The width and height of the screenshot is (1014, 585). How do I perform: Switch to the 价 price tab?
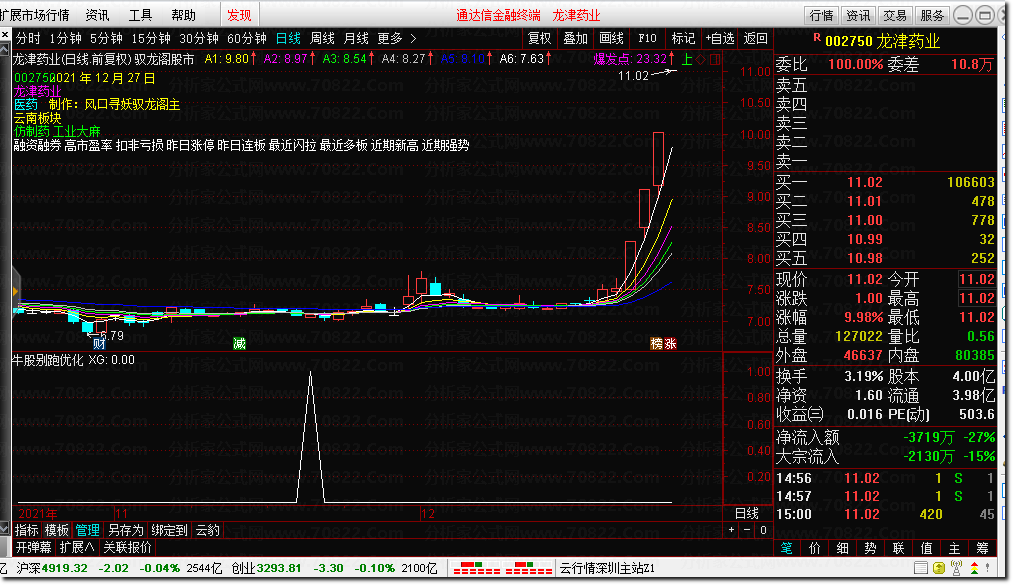click(814, 548)
